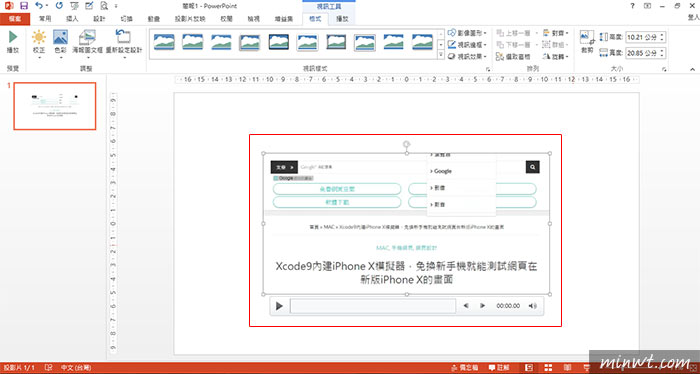Switch to Home (常用) tab

(x=45, y=19)
